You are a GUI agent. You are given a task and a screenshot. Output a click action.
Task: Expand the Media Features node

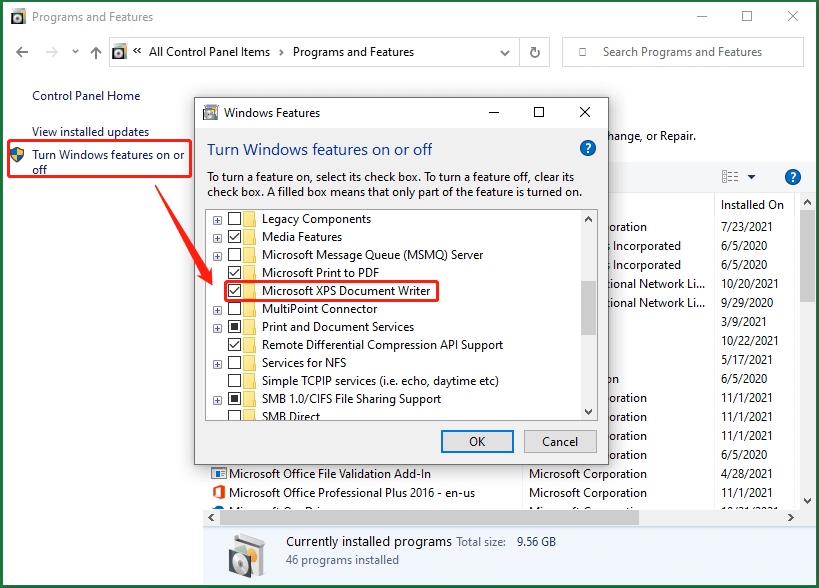(x=217, y=238)
